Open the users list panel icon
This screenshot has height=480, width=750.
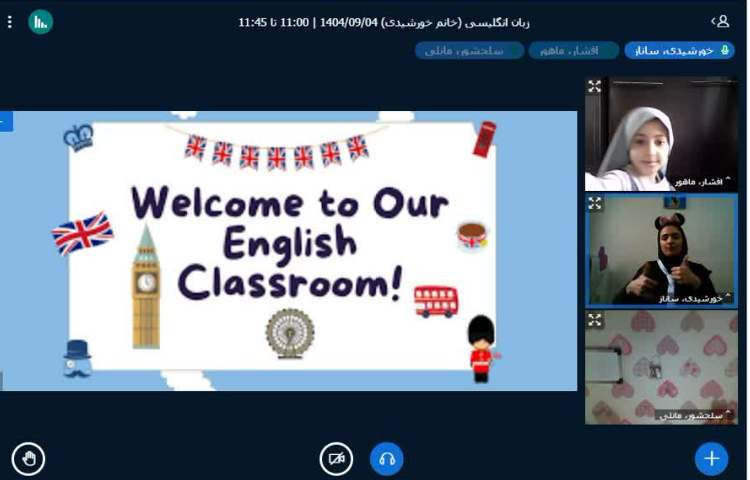[x=719, y=21]
